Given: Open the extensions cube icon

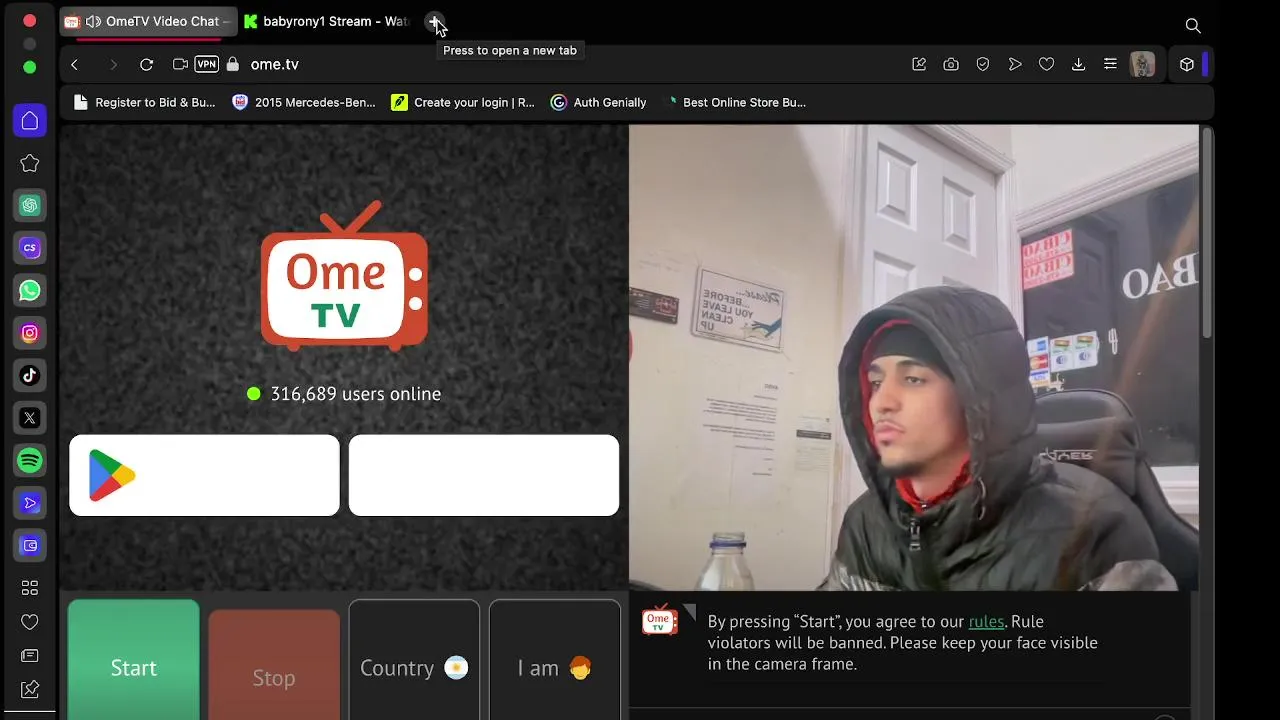Looking at the screenshot, I should pyautogui.click(x=1187, y=64).
